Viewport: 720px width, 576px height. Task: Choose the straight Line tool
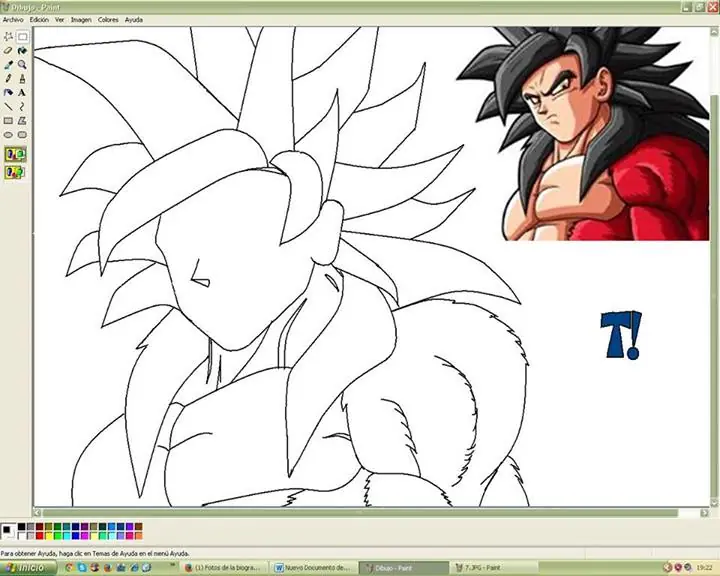coord(8,107)
